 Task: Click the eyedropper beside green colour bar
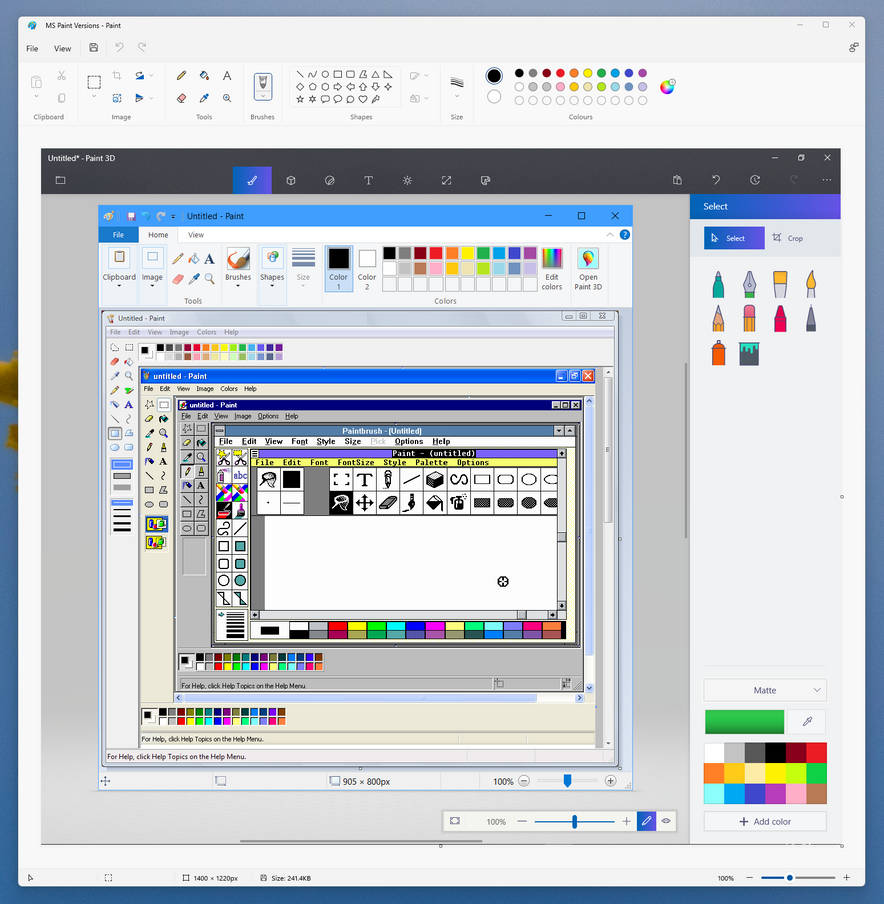point(807,721)
